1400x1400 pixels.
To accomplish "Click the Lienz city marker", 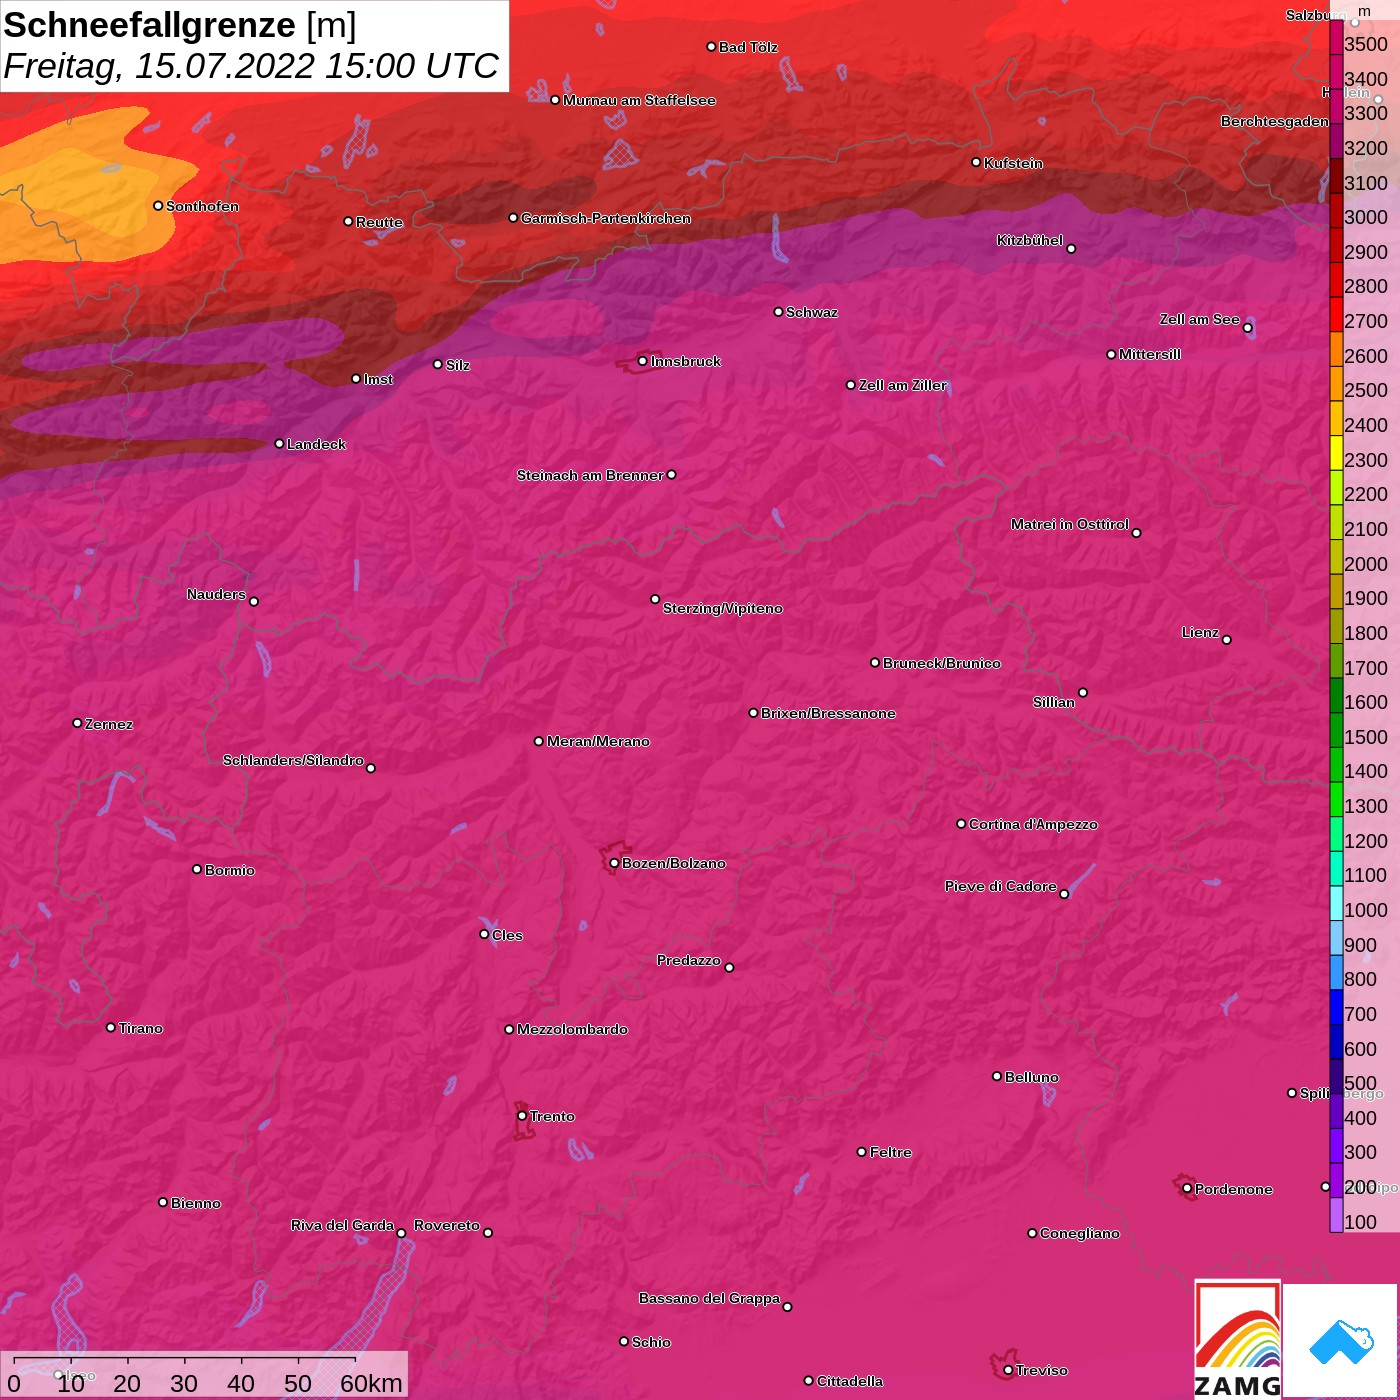I will [x=1227, y=639].
